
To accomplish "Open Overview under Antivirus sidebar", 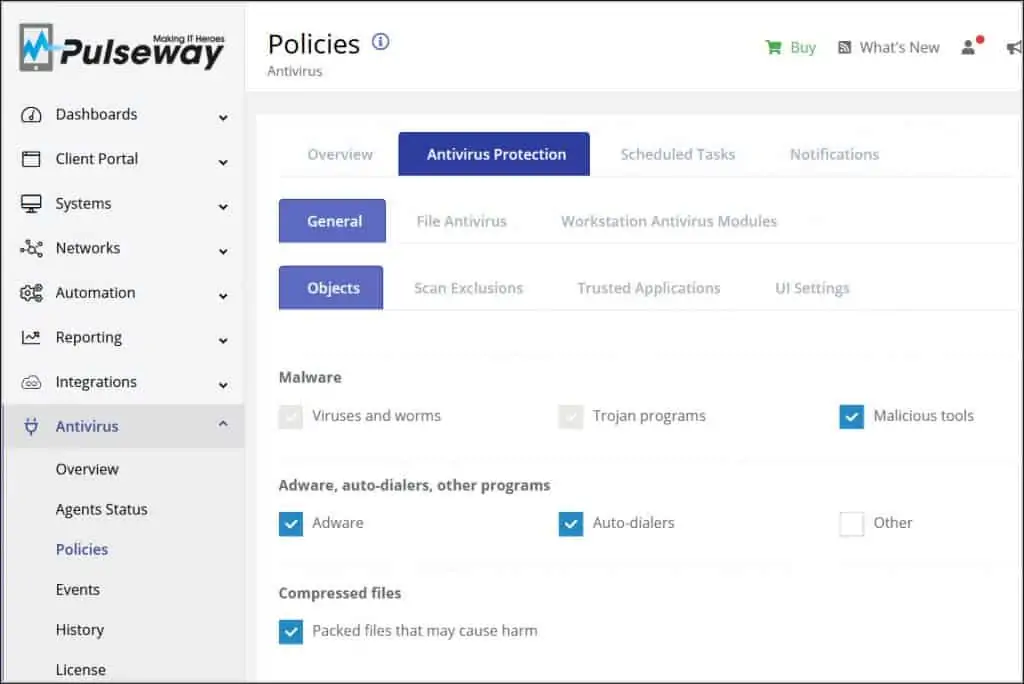I will (88, 469).
